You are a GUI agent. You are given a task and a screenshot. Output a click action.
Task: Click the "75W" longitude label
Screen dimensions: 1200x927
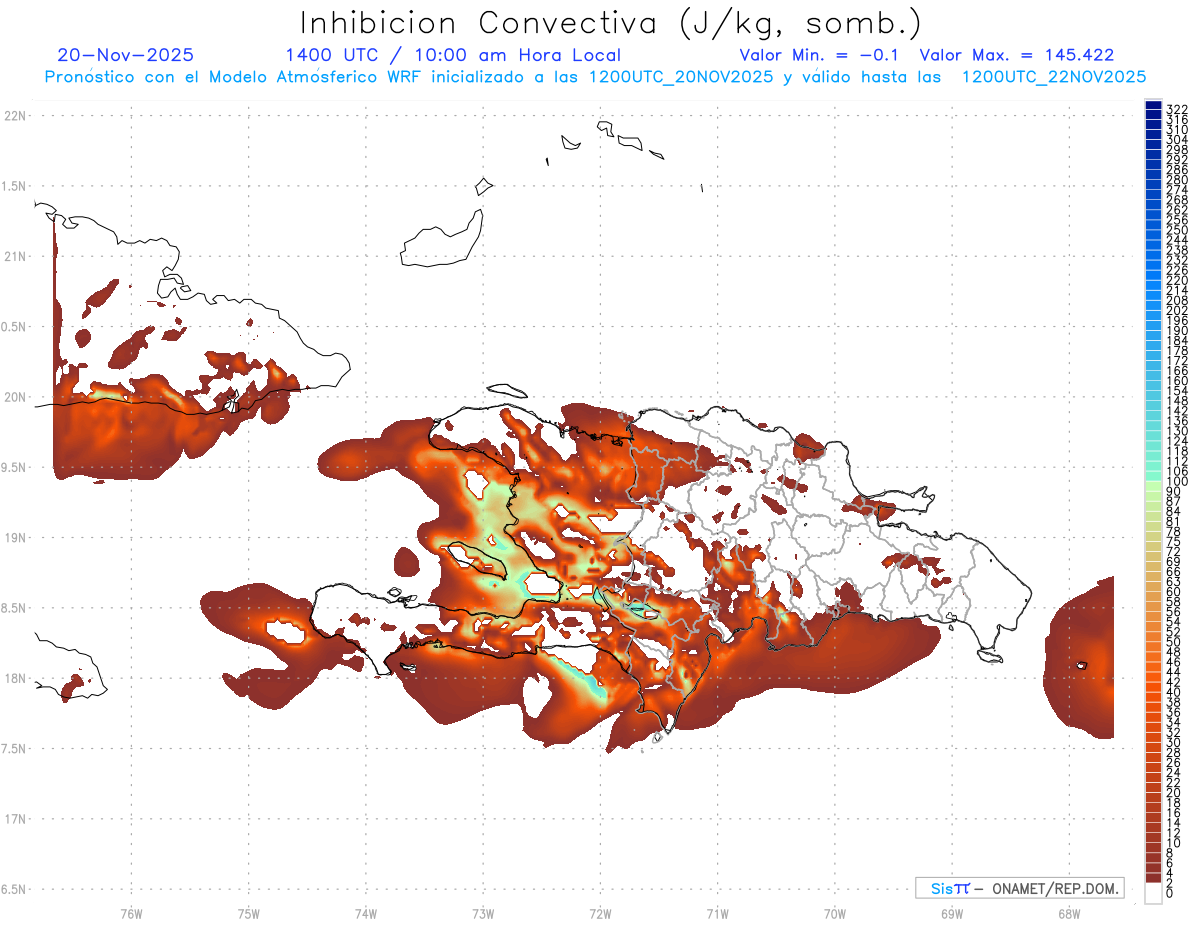(x=248, y=913)
